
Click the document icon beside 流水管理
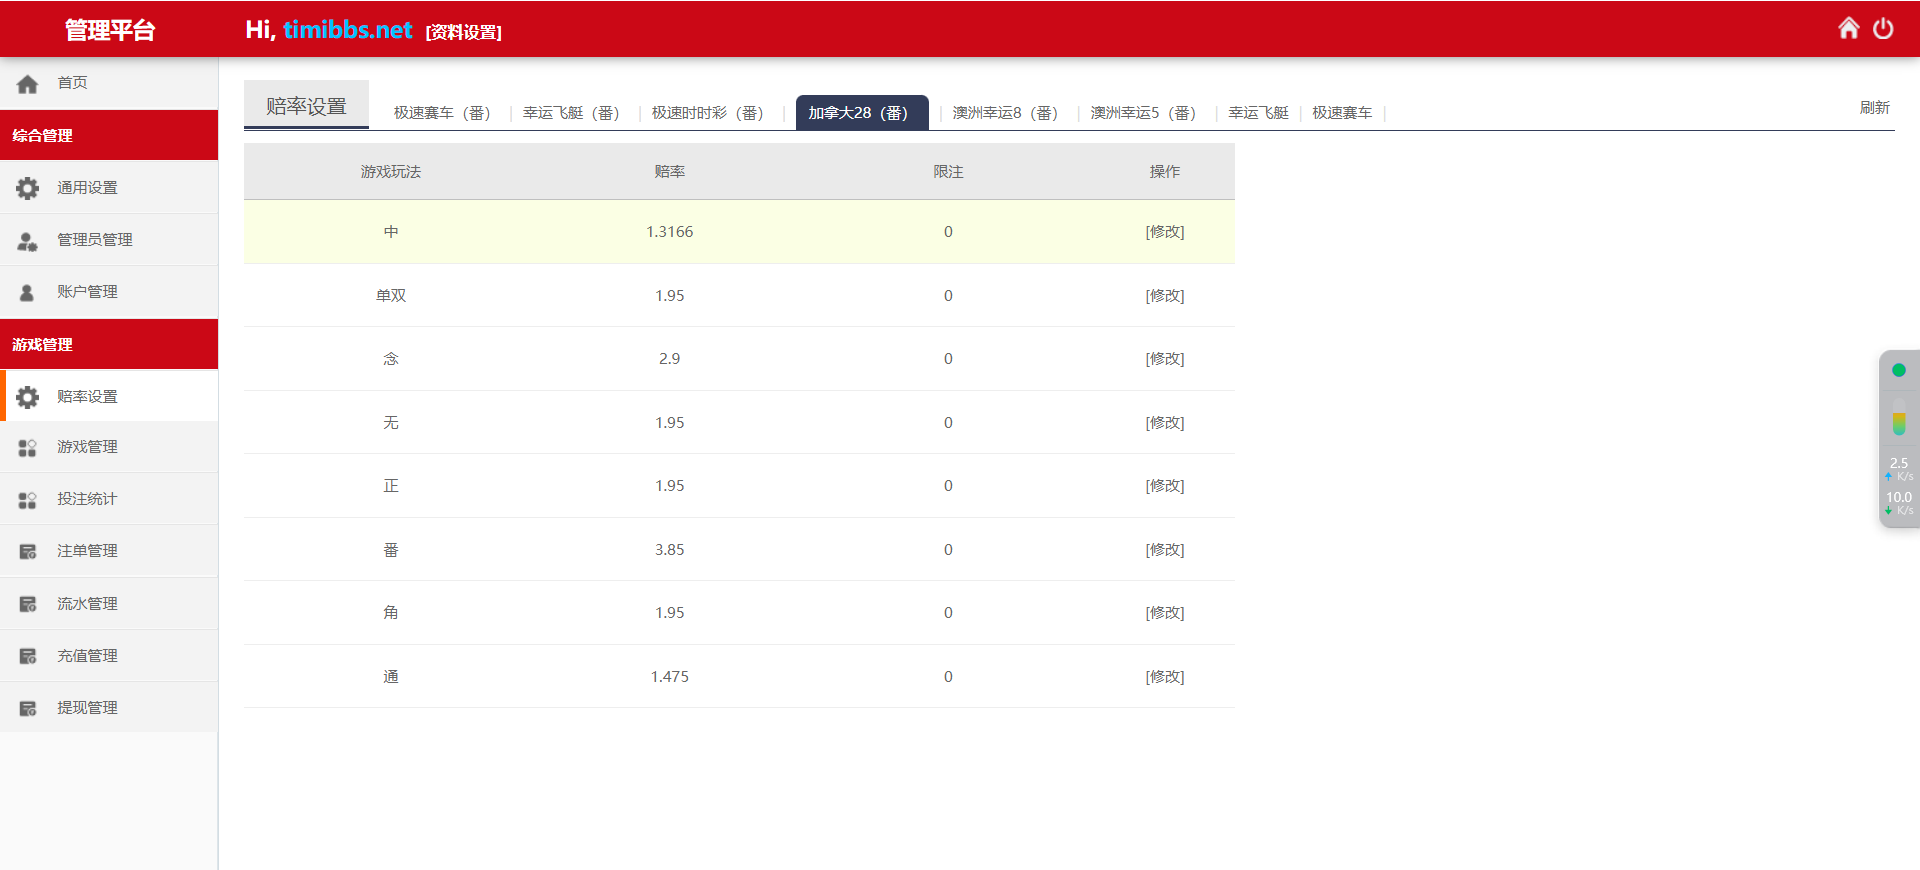[28, 604]
